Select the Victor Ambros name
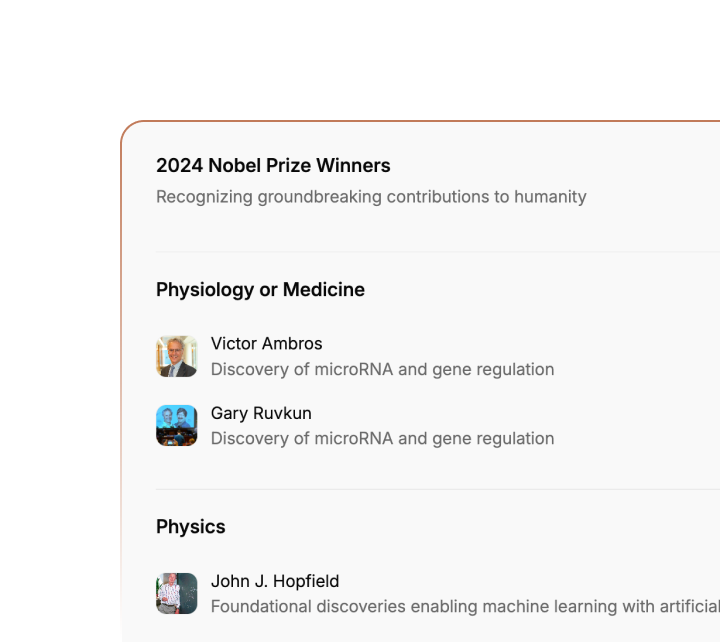The image size is (720, 642). tap(266, 344)
